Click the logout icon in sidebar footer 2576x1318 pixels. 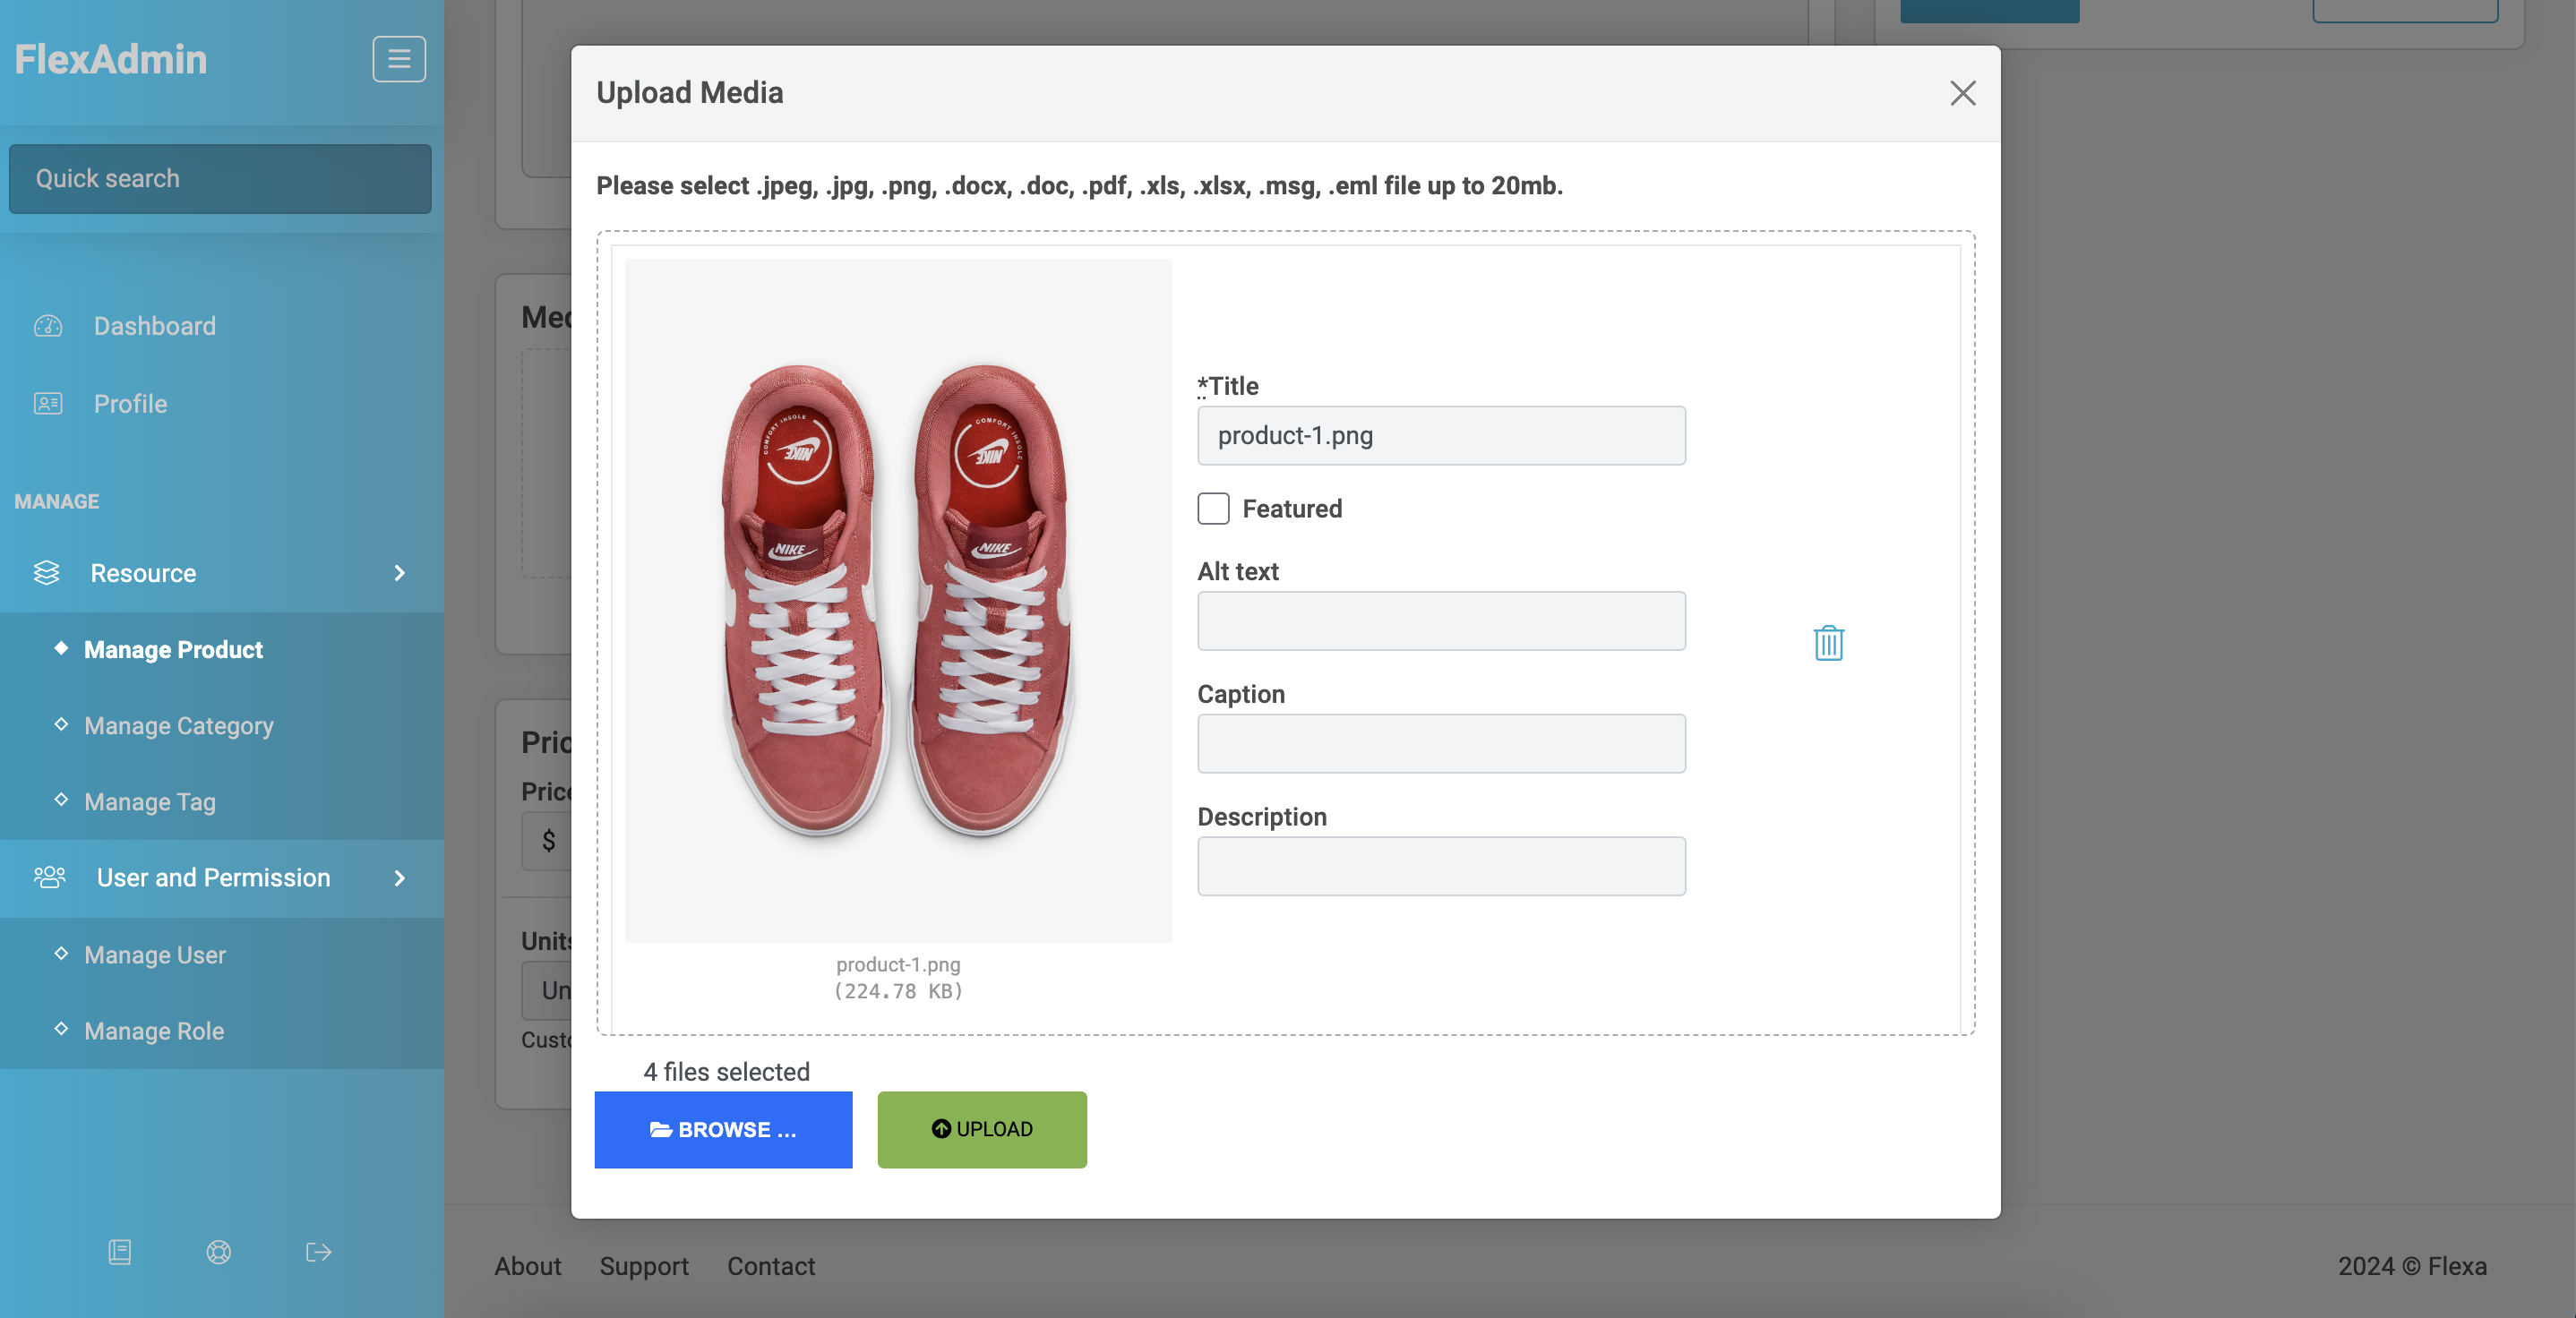click(x=318, y=1251)
